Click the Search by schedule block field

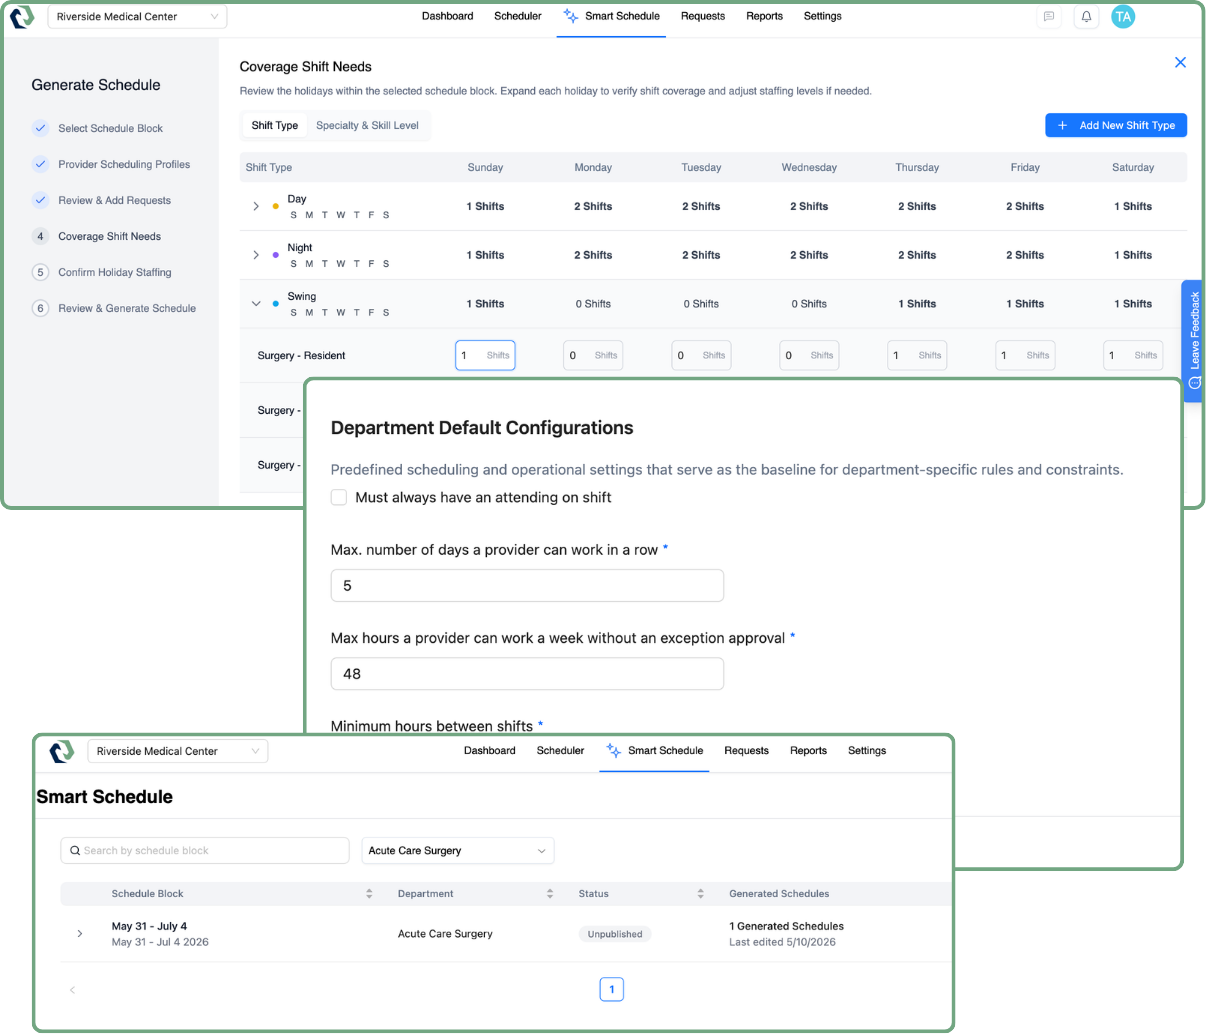205,851
